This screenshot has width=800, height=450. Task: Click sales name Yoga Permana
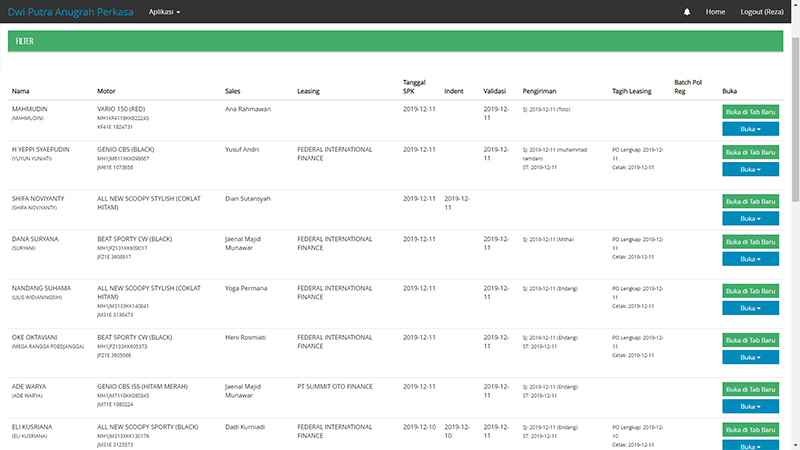(x=246, y=288)
